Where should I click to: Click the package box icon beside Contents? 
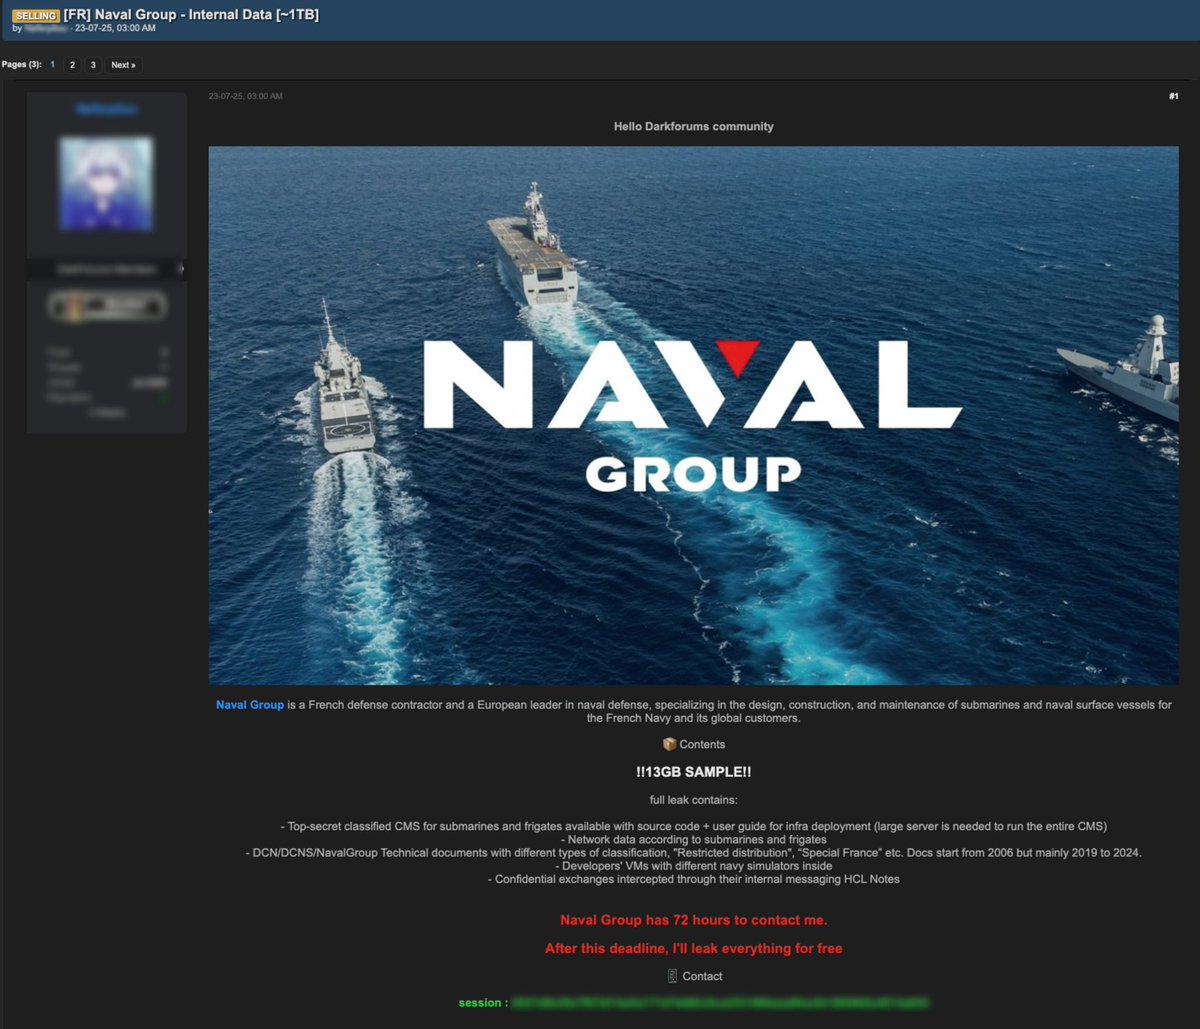(x=669, y=744)
